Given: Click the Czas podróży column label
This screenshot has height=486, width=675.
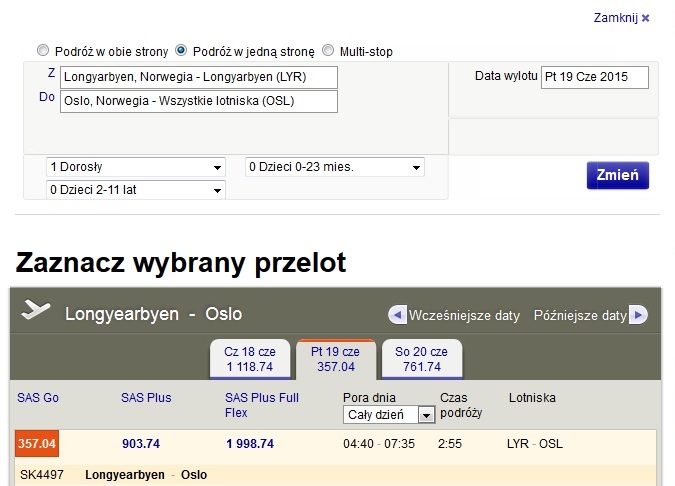Looking at the screenshot, I should (461, 405).
